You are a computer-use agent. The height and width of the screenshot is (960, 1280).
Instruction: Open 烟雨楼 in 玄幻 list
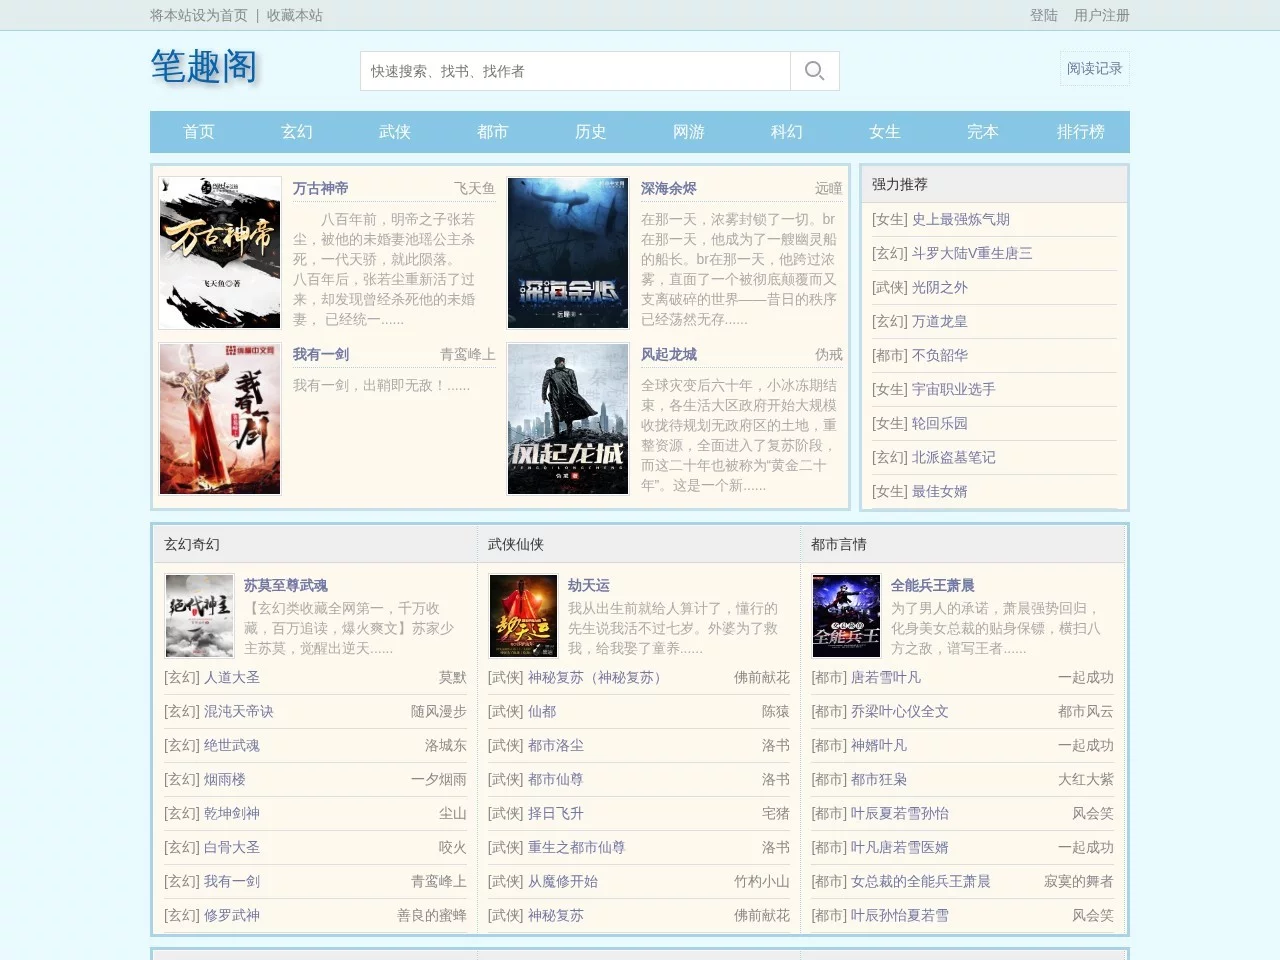click(x=225, y=779)
